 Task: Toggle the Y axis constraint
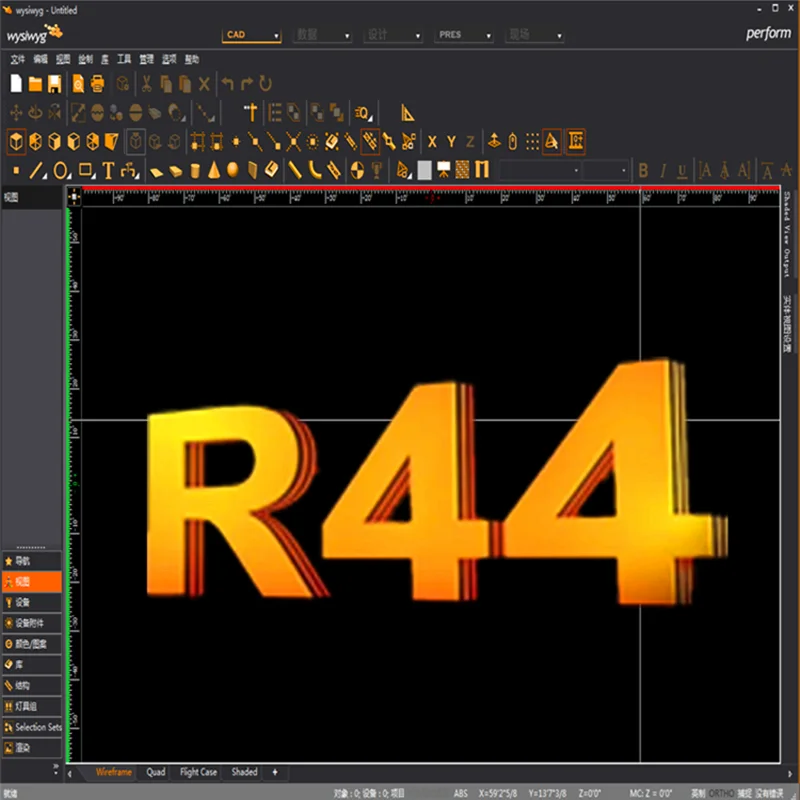tap(451, 142)
